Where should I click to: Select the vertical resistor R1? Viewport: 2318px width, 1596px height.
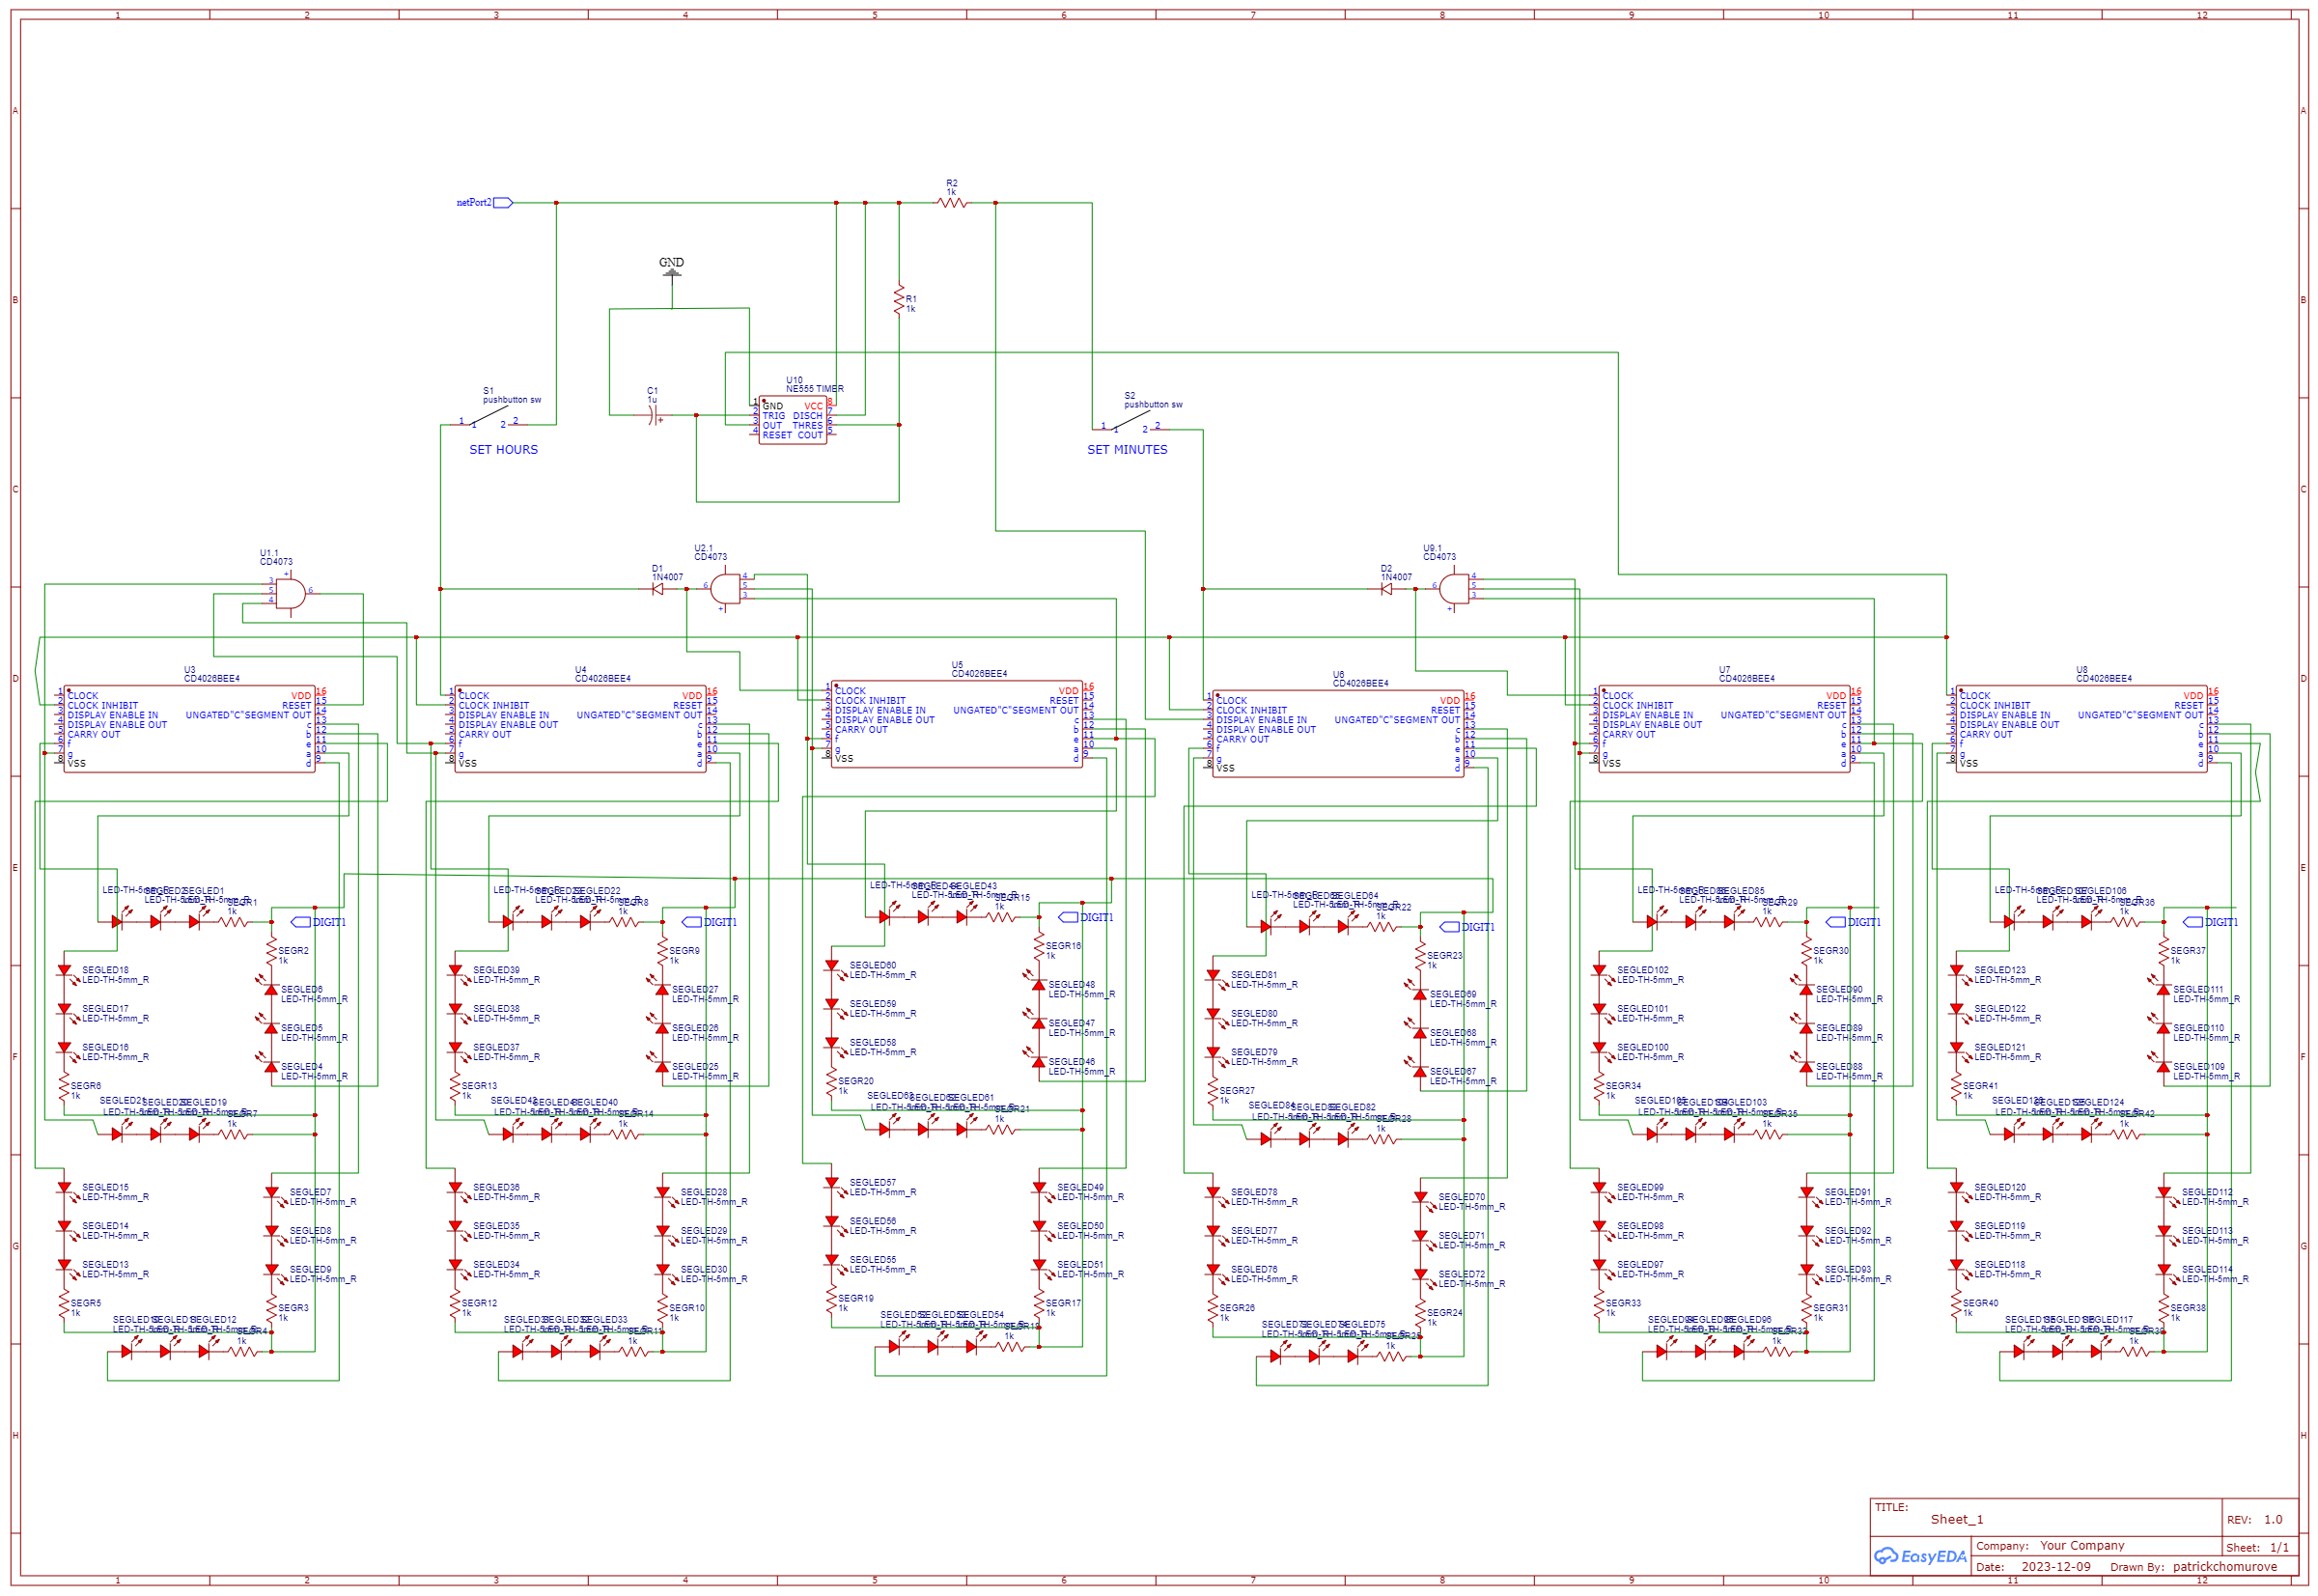[899, 300]
